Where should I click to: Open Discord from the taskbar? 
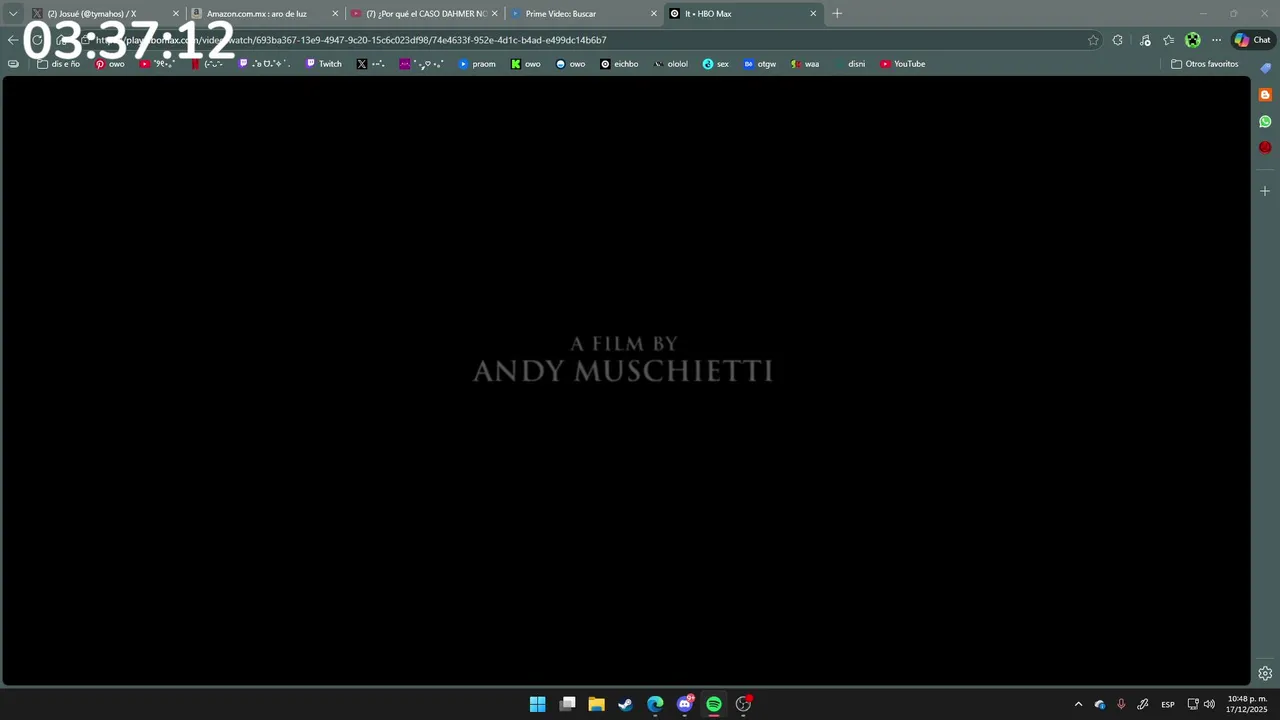pos(685,704)
